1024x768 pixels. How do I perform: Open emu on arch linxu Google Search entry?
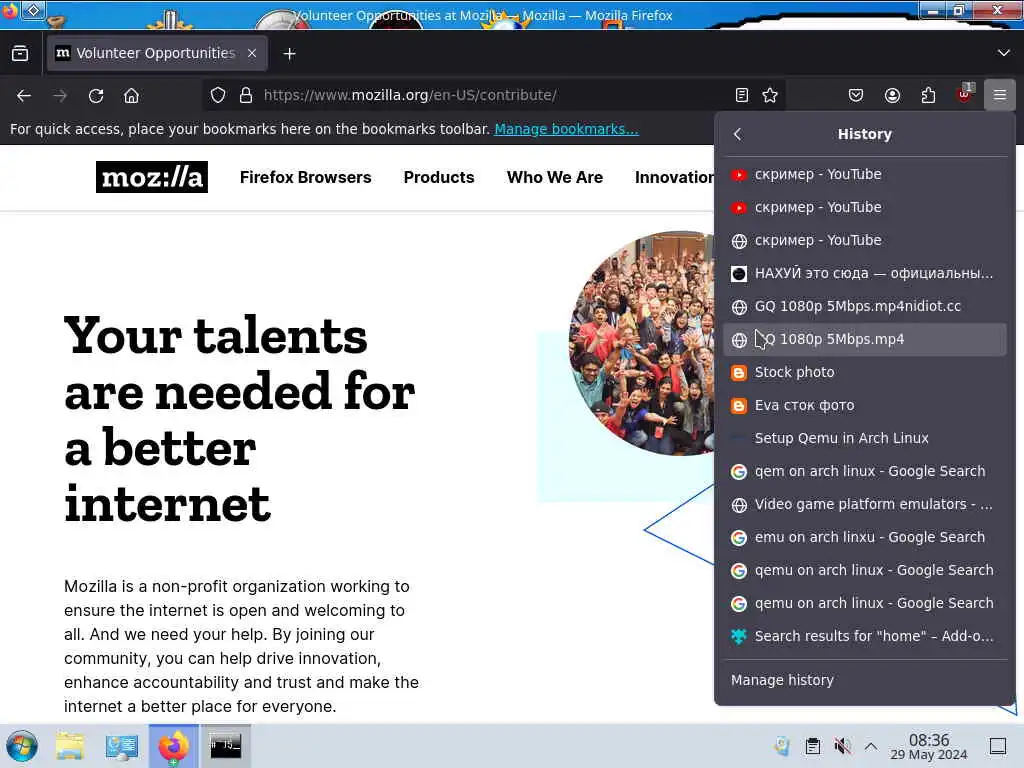click(x=865, y=537)
